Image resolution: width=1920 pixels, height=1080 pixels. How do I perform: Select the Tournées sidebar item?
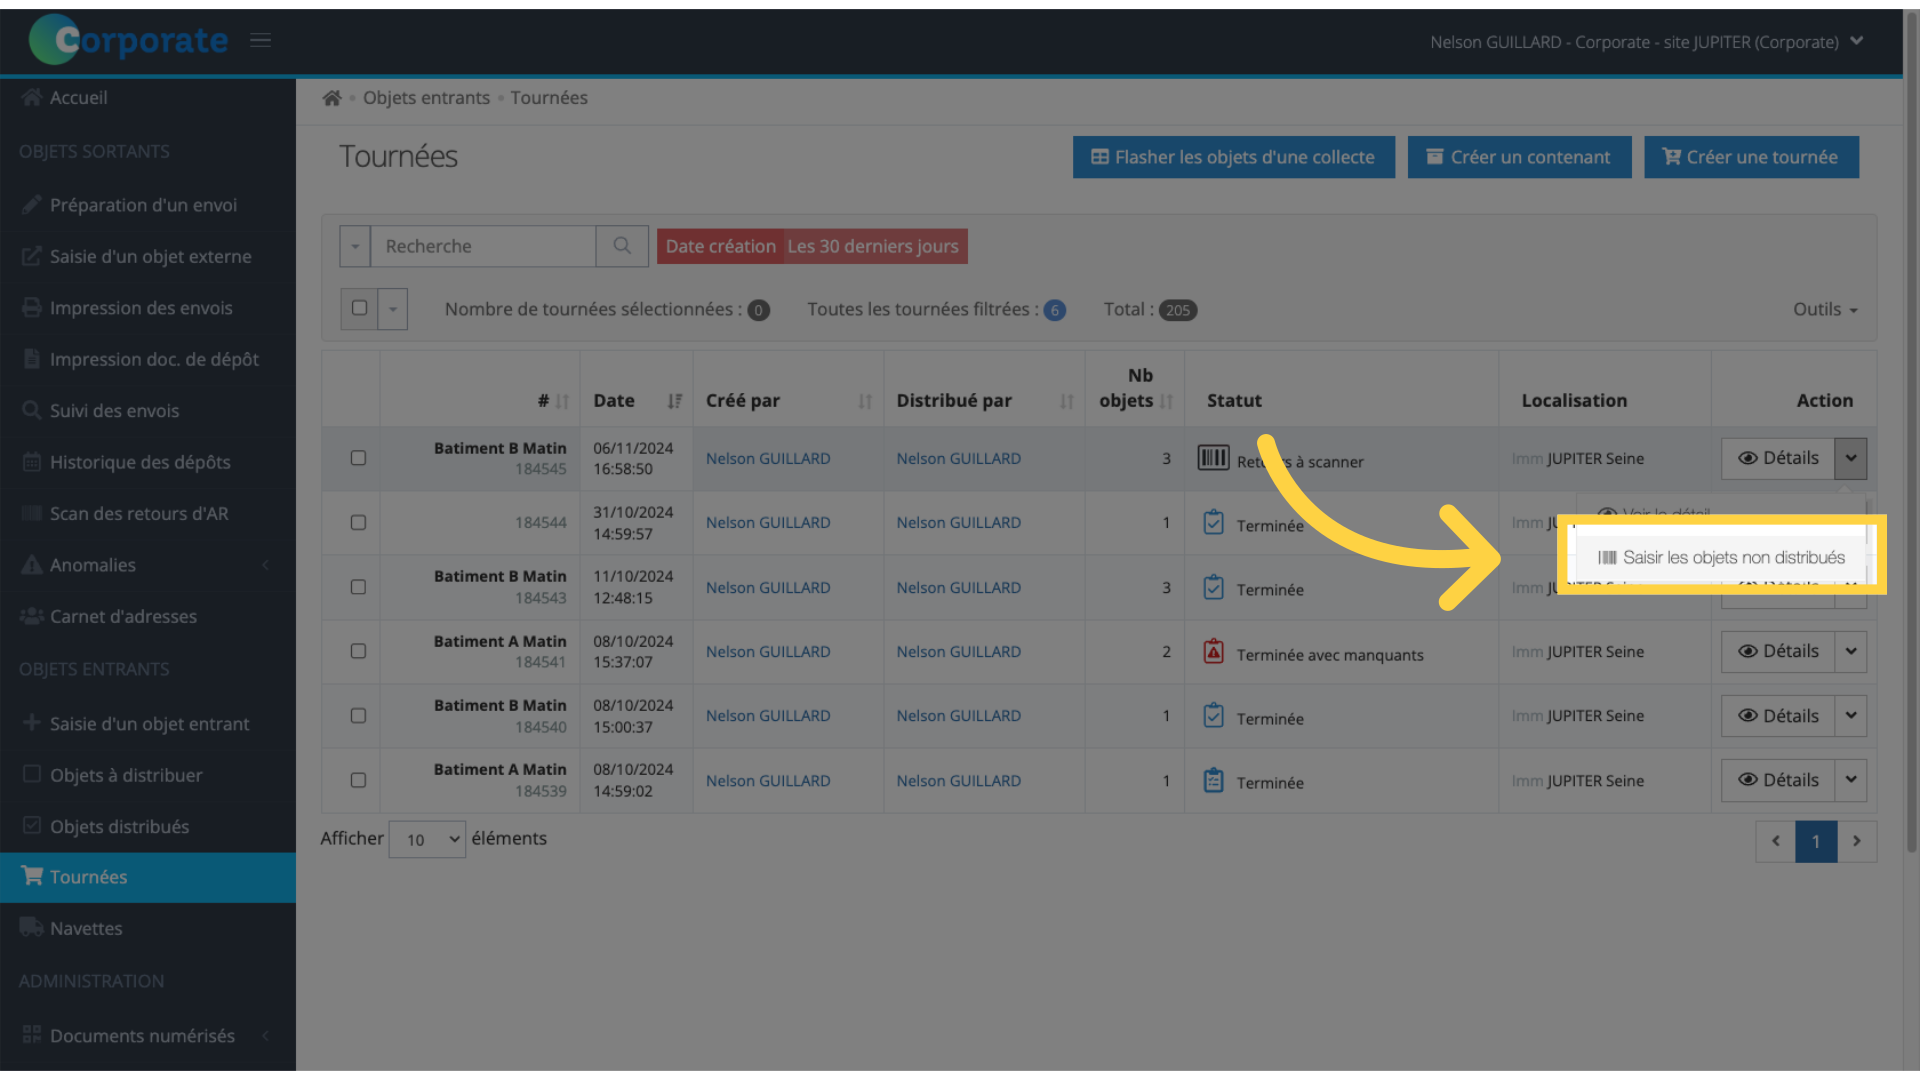pos(148,877)
